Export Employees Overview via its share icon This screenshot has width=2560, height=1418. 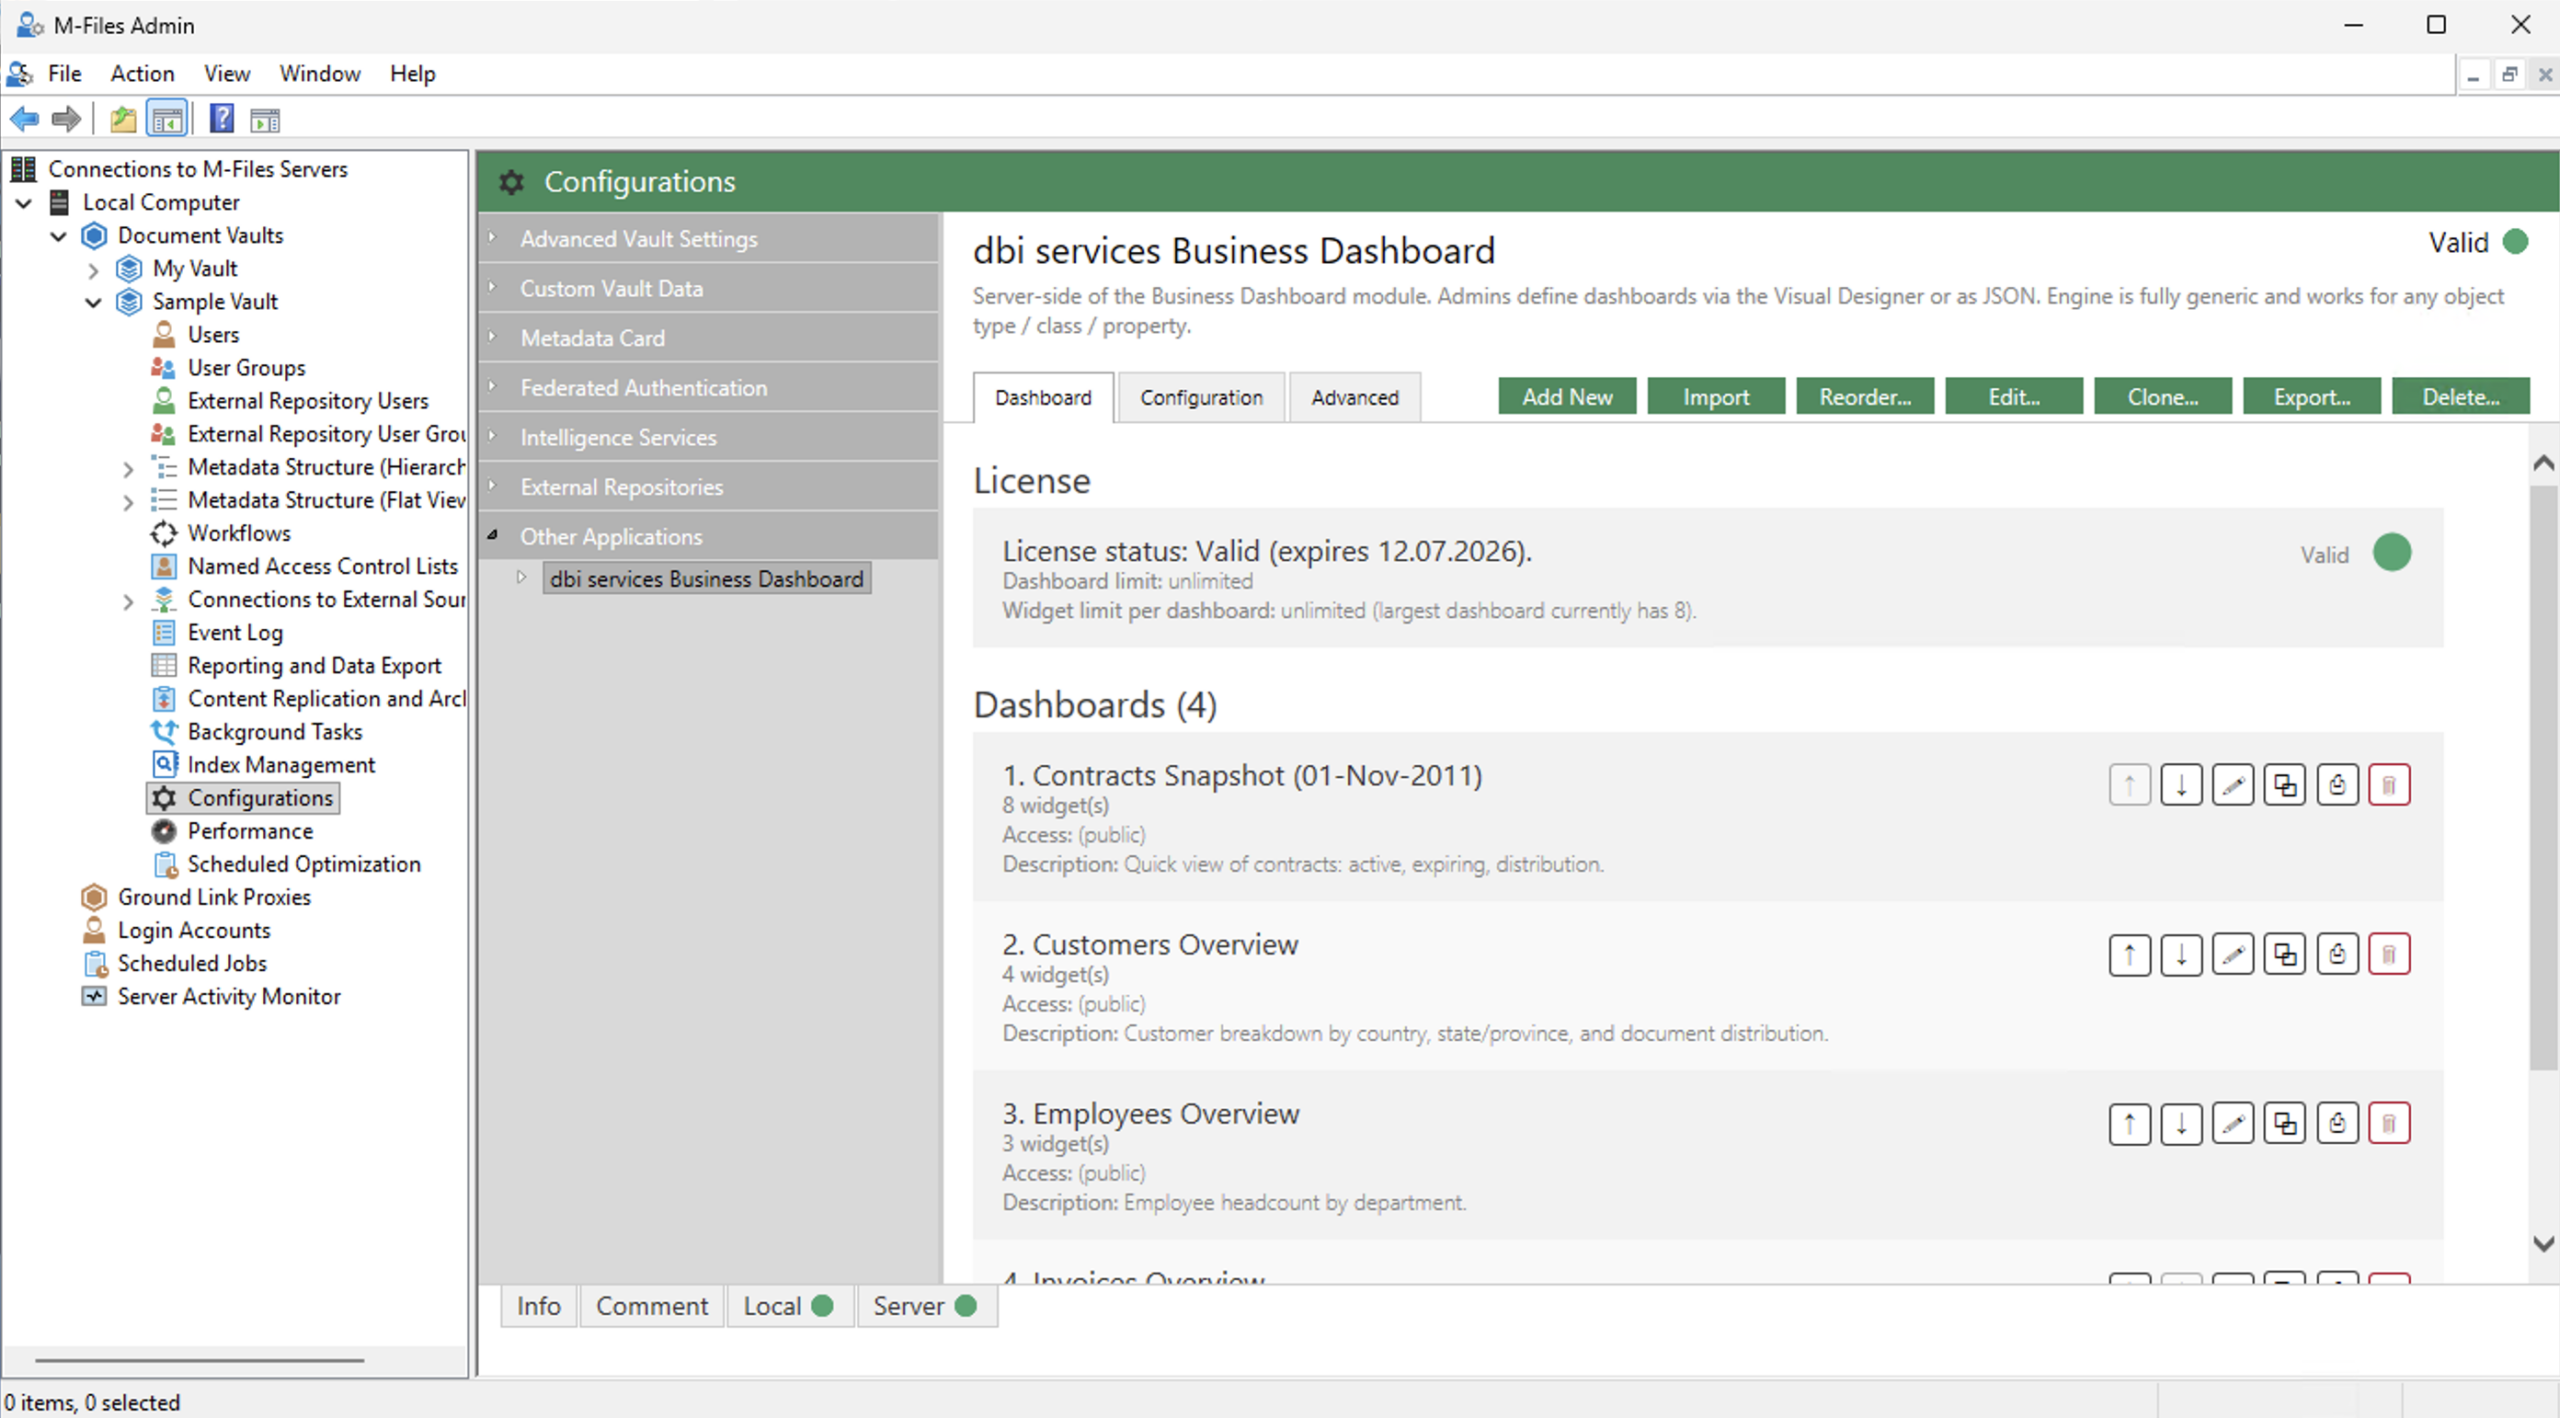[2337, 1123]
